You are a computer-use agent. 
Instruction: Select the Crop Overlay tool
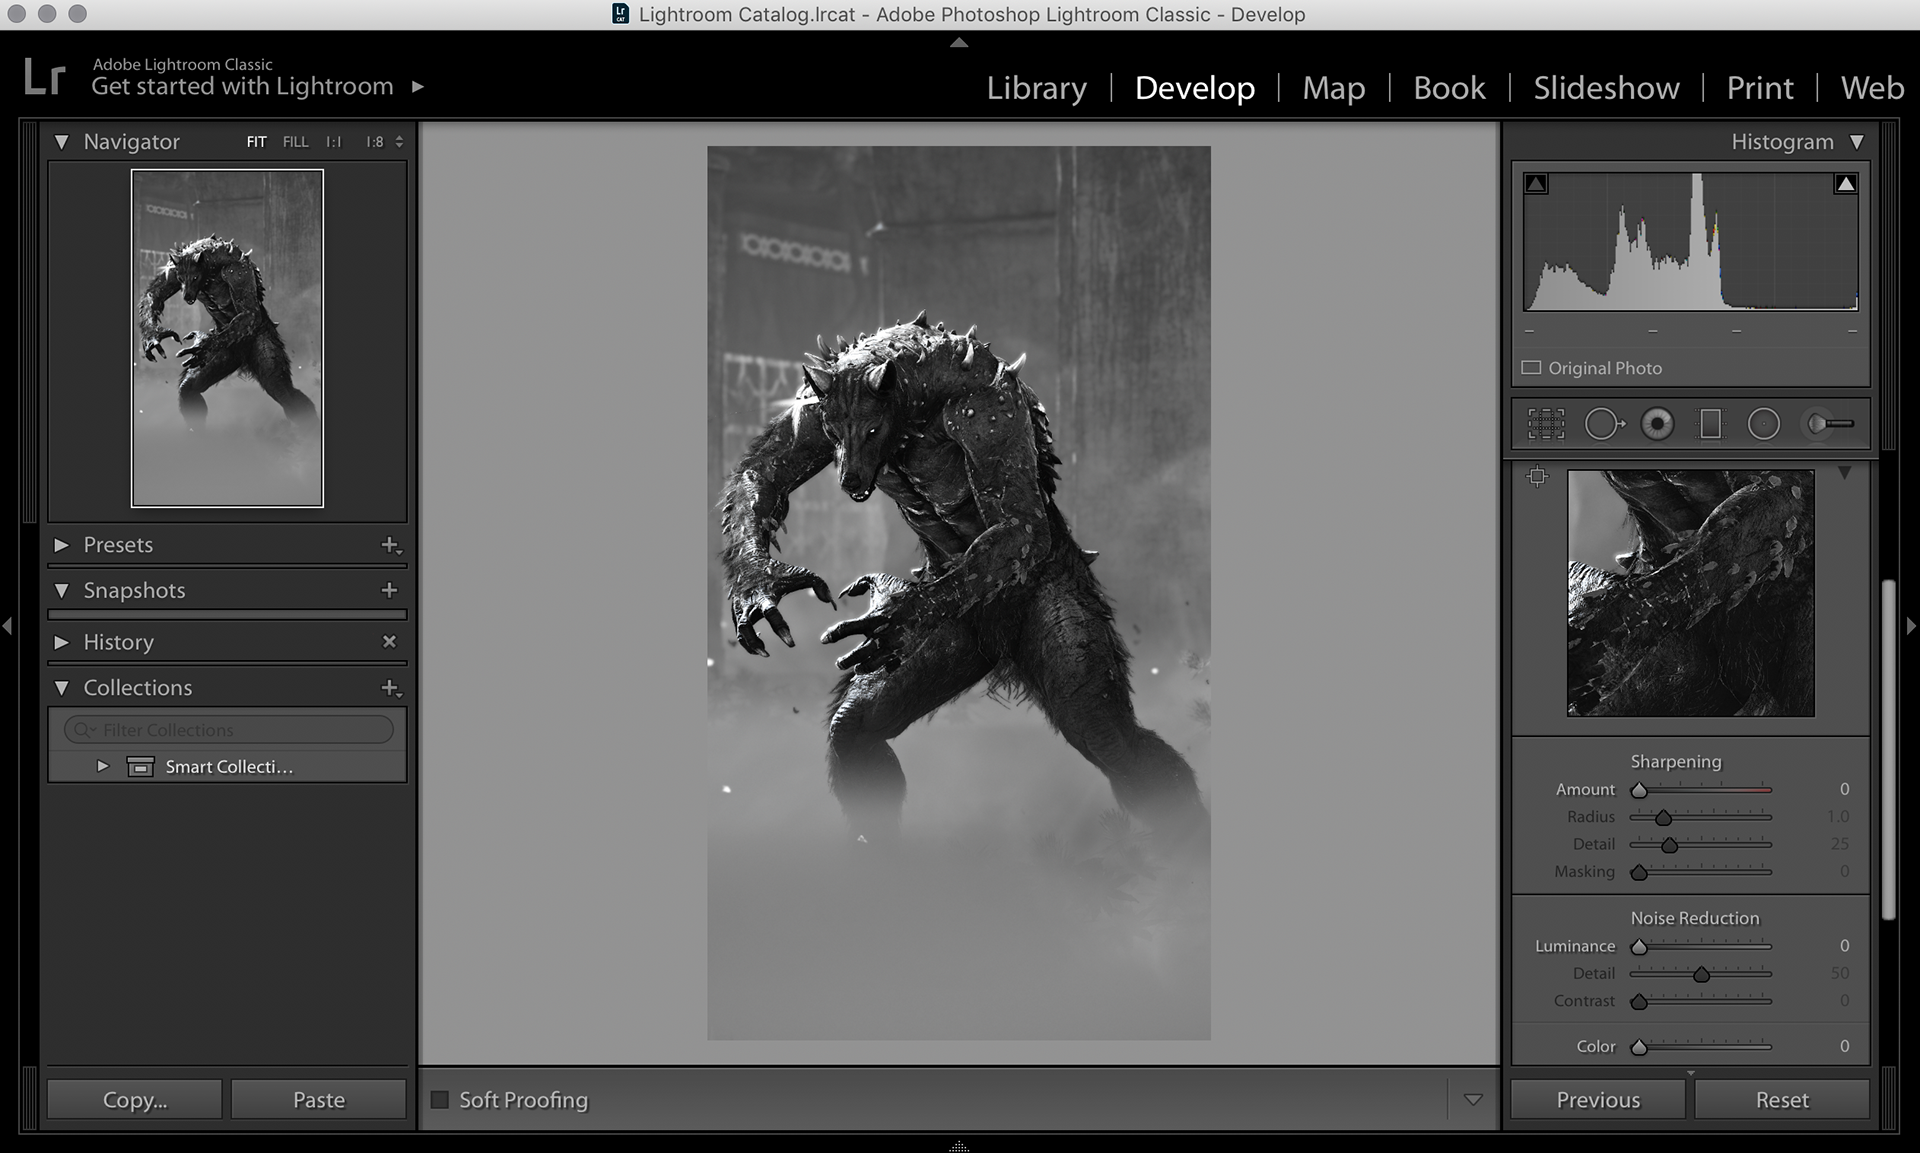(x=1546, y=424)
